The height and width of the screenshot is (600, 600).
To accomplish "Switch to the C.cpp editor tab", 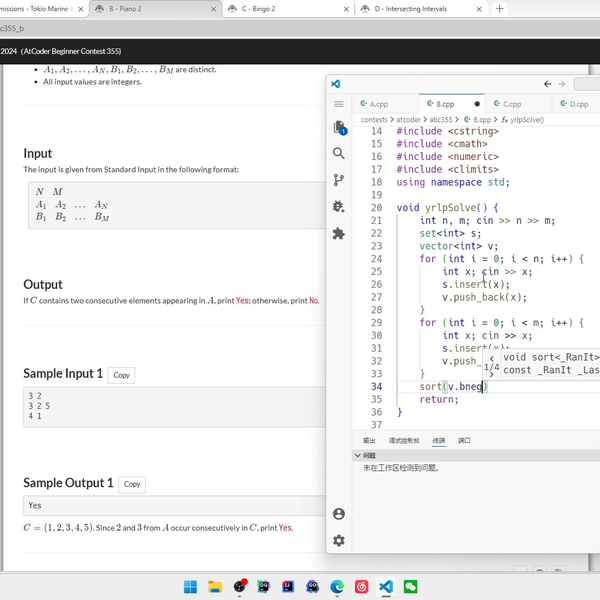I will [x=512, y=104].
